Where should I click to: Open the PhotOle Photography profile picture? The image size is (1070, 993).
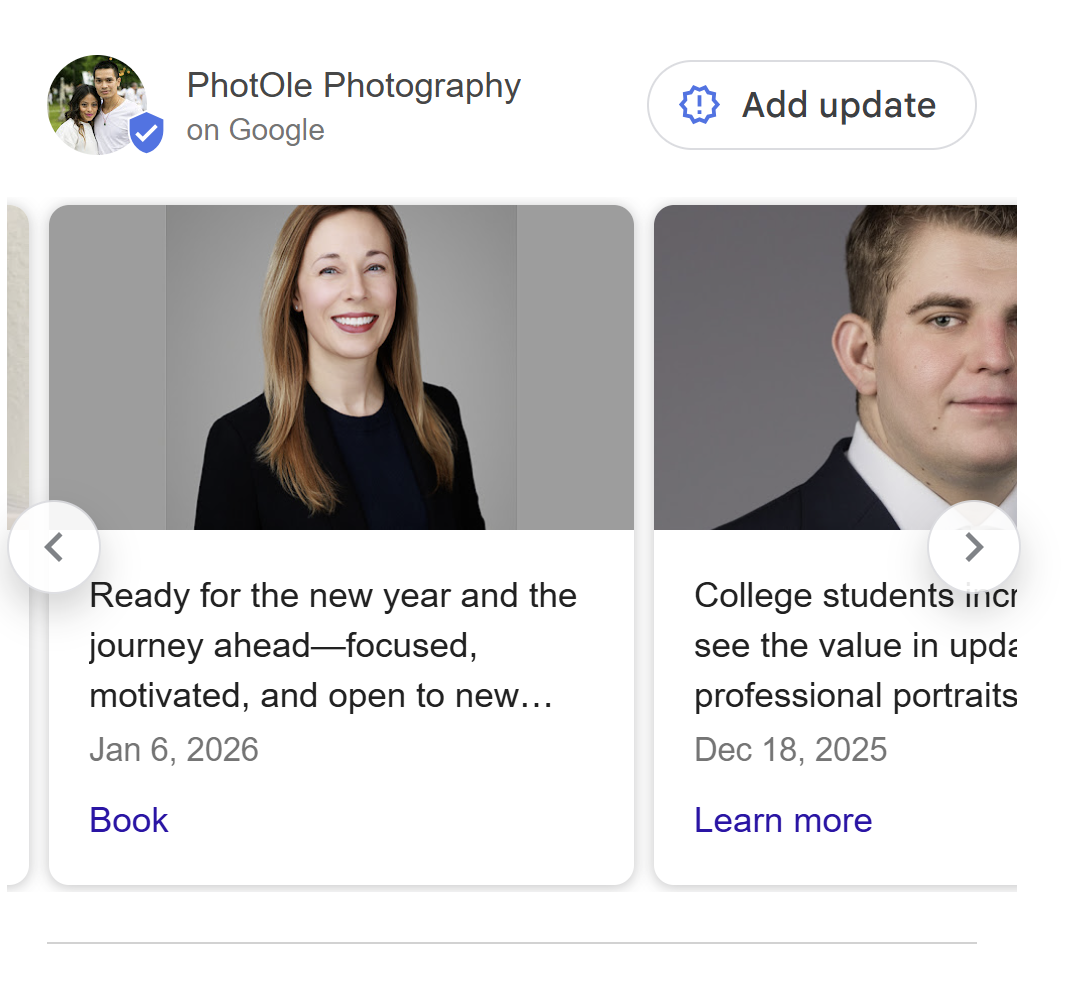tap(95, 103)
